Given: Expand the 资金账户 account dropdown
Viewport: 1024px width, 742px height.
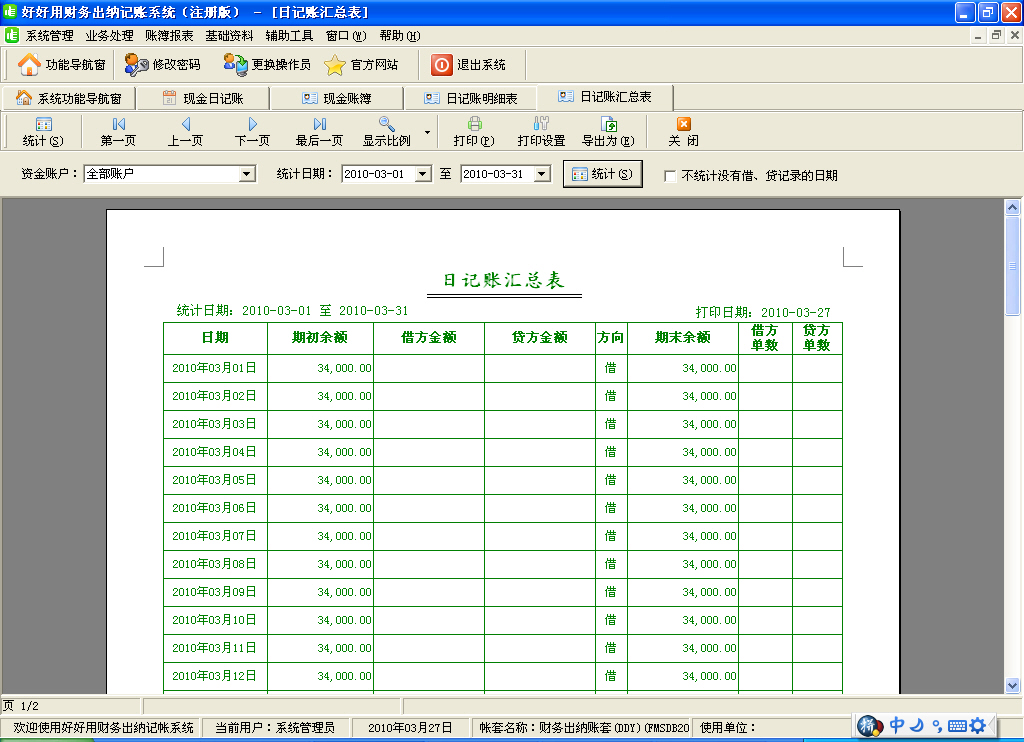Looking at the screenshot, I should click(247, 174).
